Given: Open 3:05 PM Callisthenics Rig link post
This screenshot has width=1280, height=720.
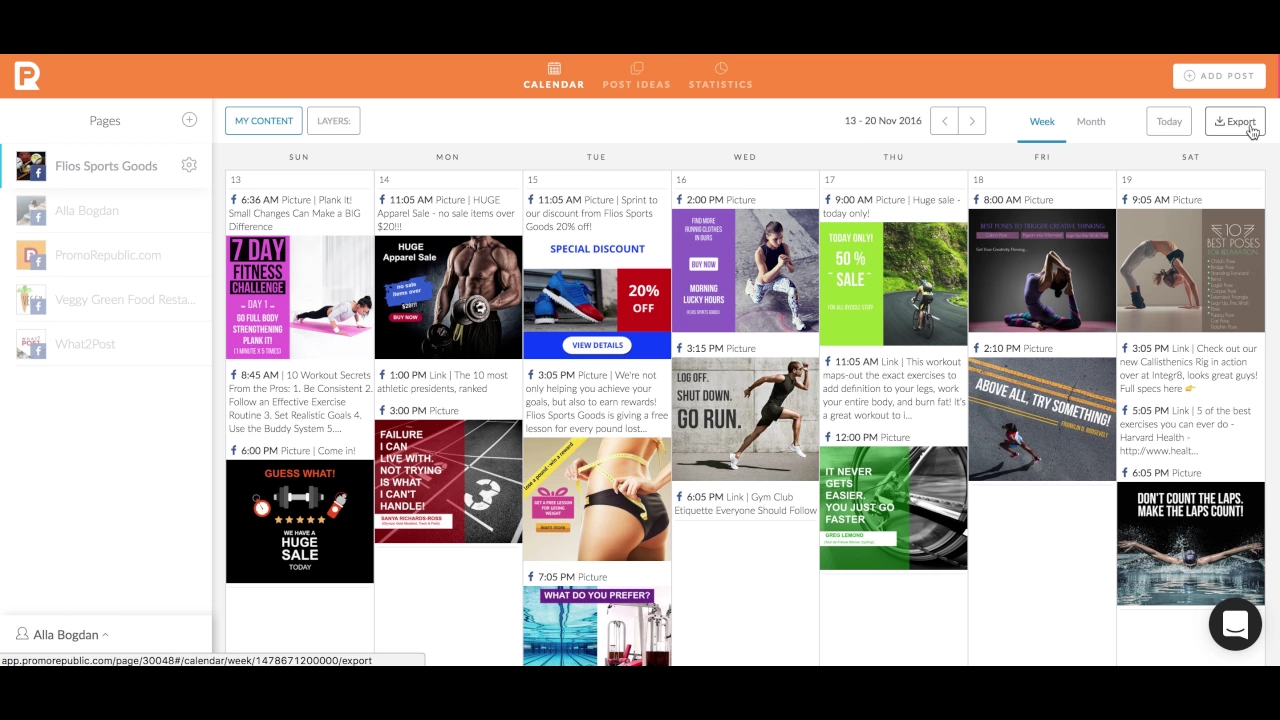Looking at the screenshot, I should [1190, 368].
